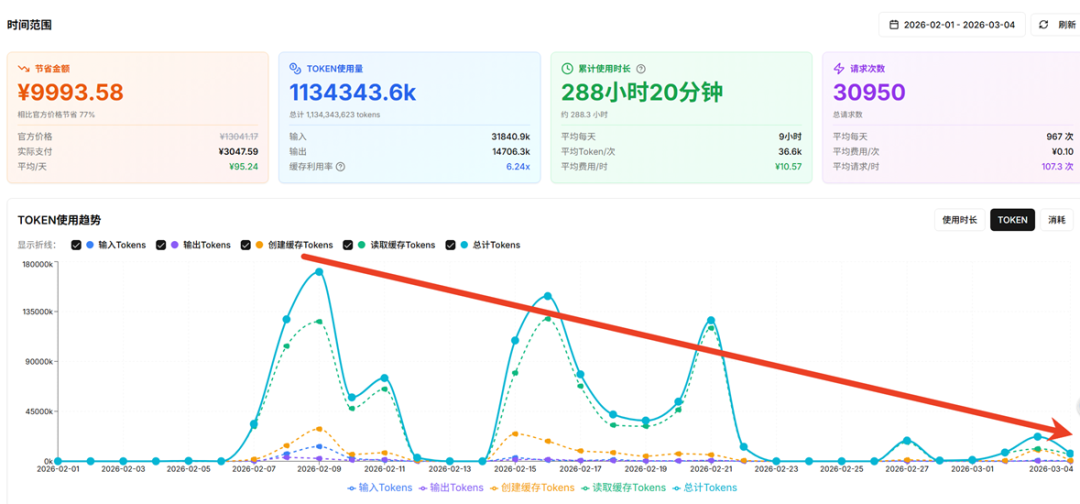Click the 总计Tokens peak data point on 2026-02-09
This screenshot has height=504, width=1080.
click(x=319, y=272)
